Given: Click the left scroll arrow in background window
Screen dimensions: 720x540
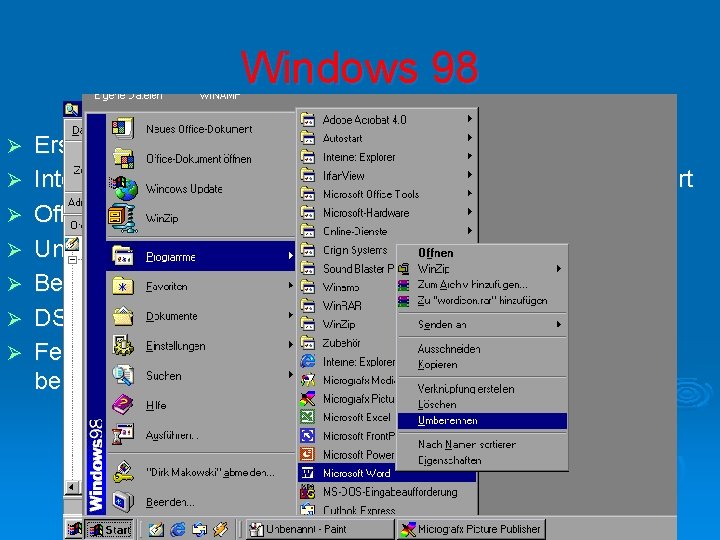Looking at the screenshot, I should (72, 487).
